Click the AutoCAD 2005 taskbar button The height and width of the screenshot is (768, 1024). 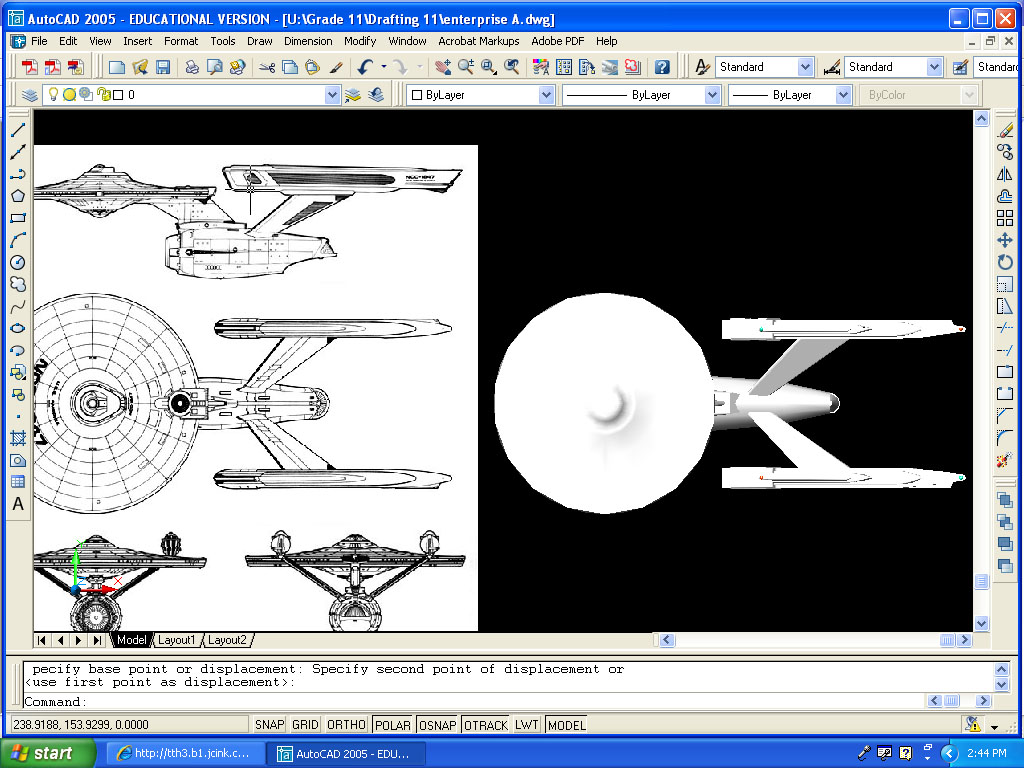coord(346,754)
